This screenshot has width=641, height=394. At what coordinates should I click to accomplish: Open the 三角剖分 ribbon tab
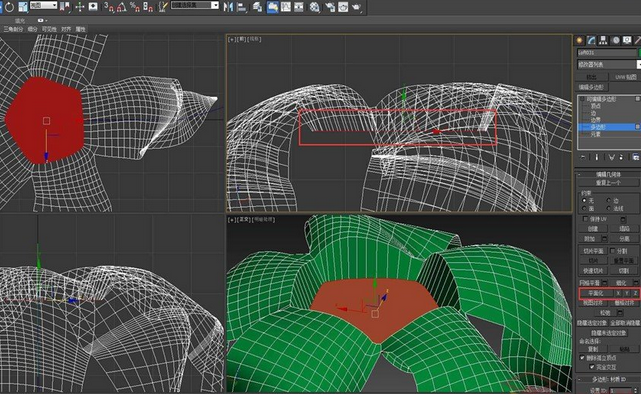pos(13,29)
